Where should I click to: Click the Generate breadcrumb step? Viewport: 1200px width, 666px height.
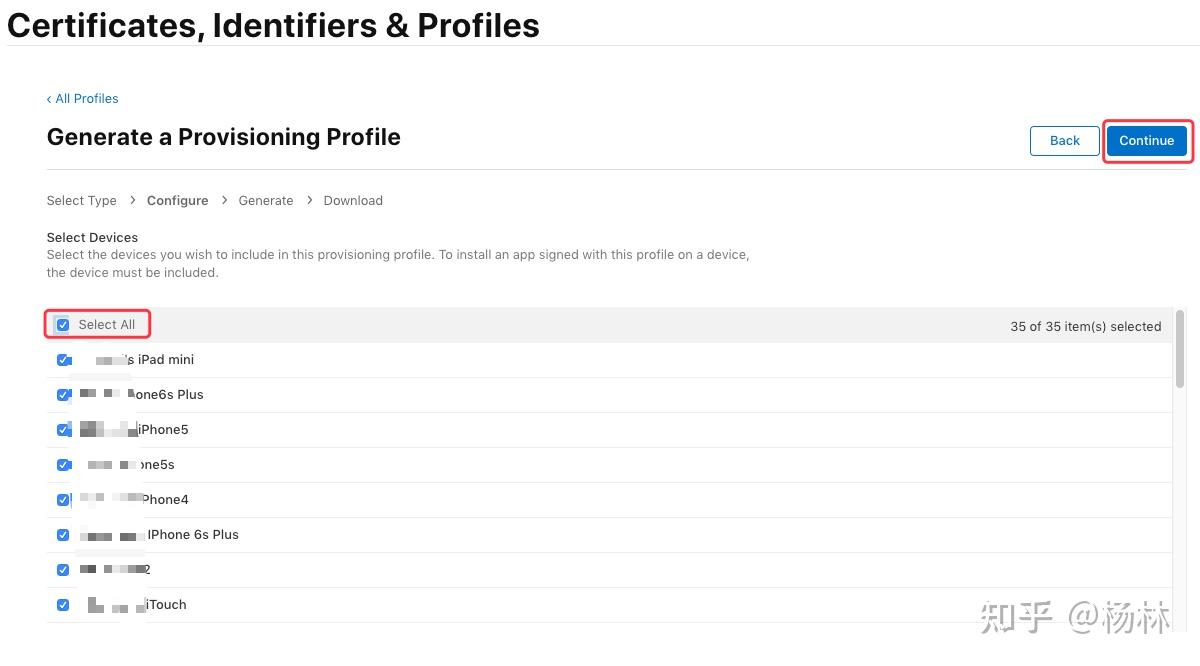pos(265,201)
